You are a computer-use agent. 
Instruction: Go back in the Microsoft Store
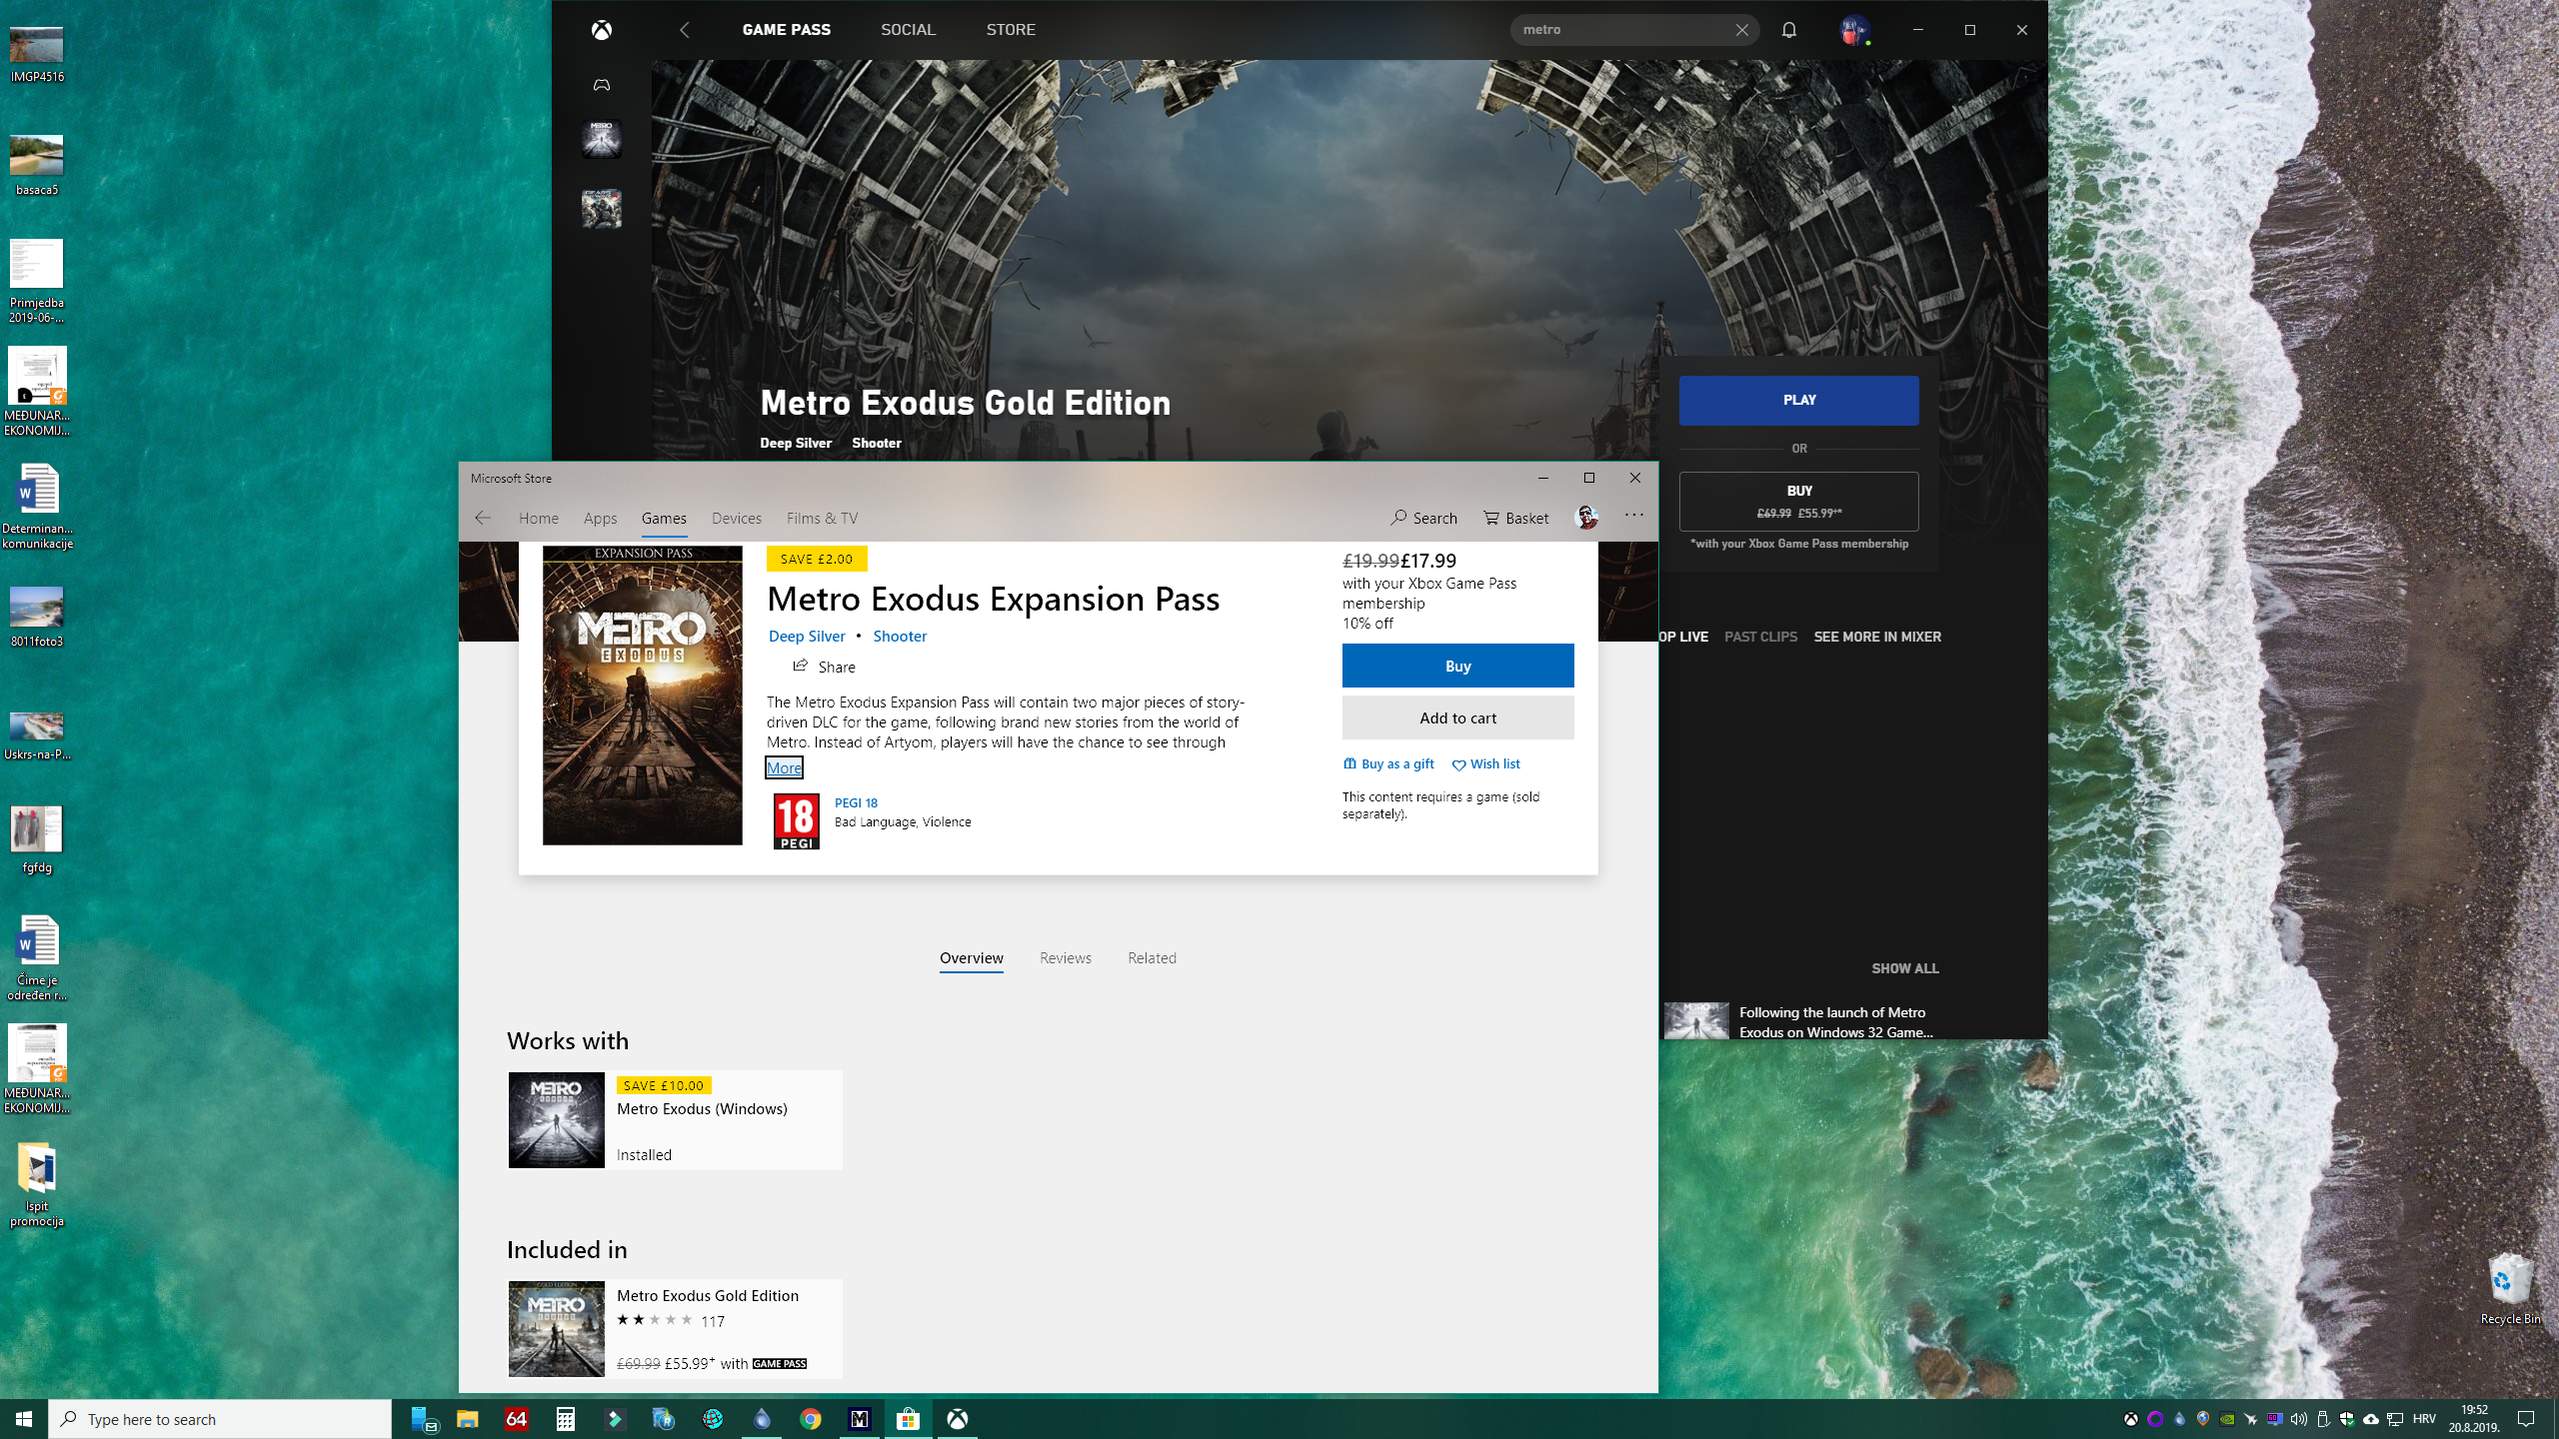(x=483, y=518)
